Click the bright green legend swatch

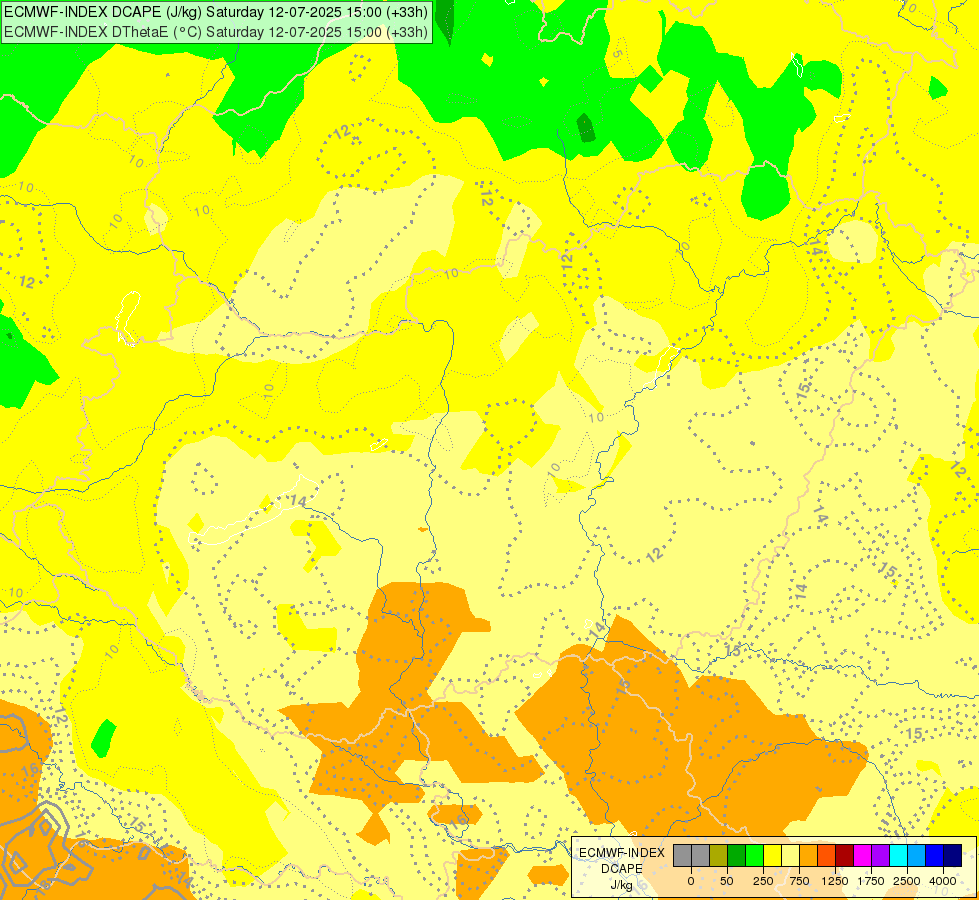pos(754,855)
